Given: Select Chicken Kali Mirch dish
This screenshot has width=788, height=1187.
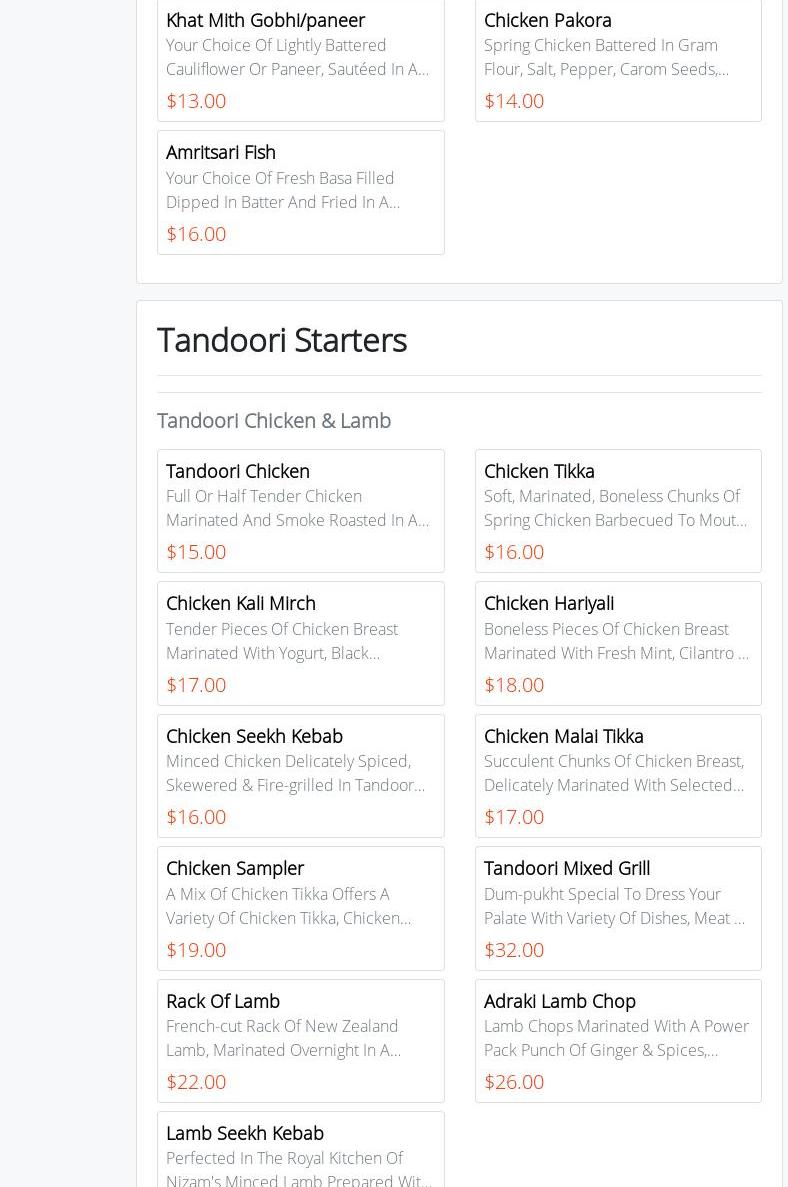Looking at the screenshot, I should 241,603.
